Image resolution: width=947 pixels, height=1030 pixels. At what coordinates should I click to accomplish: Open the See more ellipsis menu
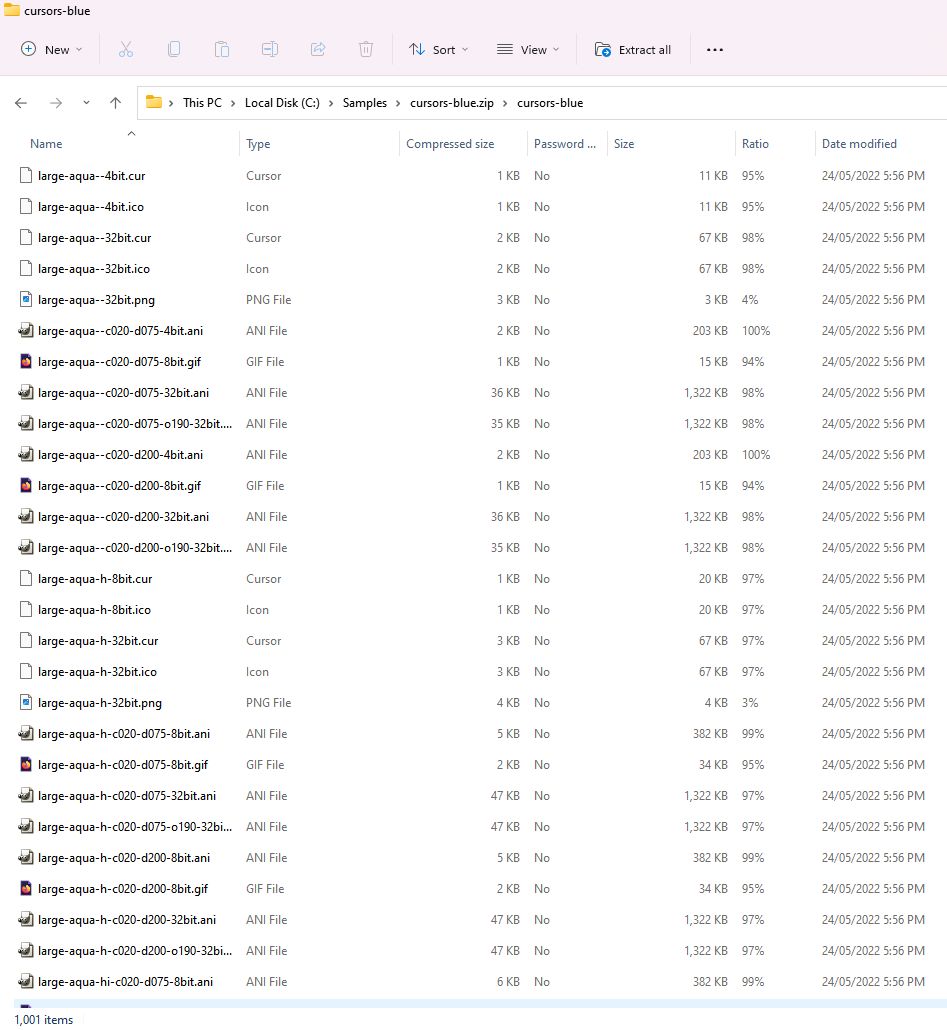[714, 49]
